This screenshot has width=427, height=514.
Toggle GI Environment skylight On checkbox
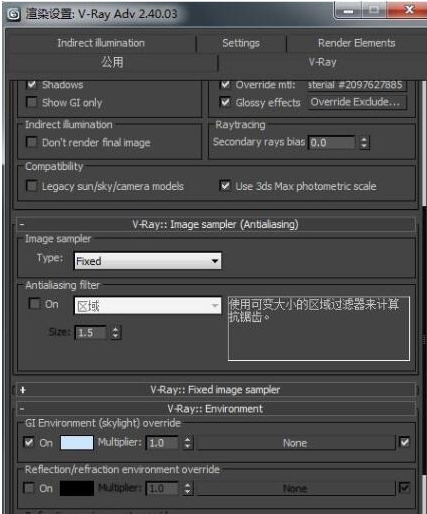point(29,442)
